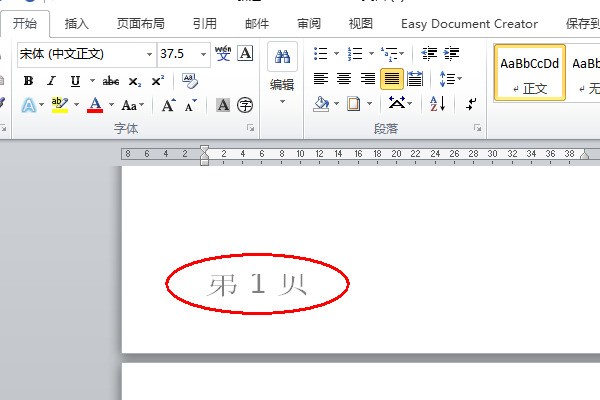This screenshot has height=400, width=600.
Task: Click the binoculars Find icon
Action: 282,57
